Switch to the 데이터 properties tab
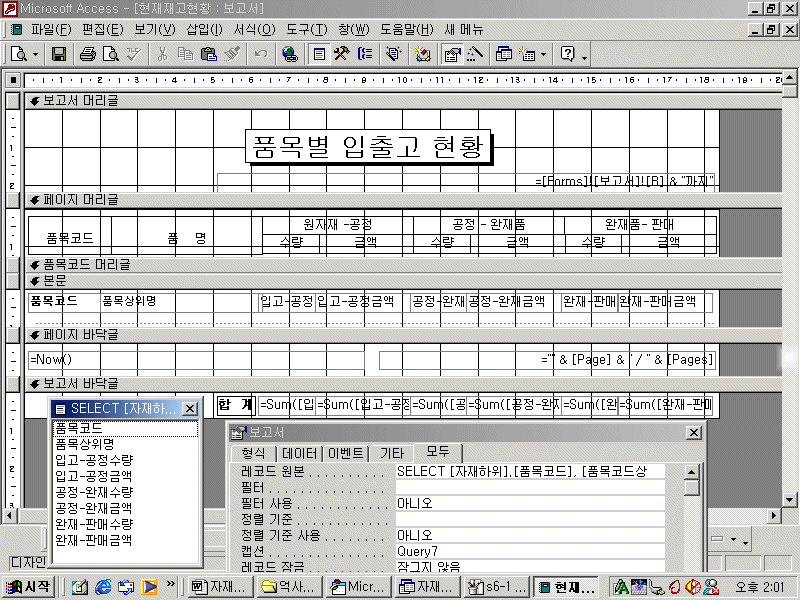The width and height of the screenshot is (800, 600). (299, 453)
